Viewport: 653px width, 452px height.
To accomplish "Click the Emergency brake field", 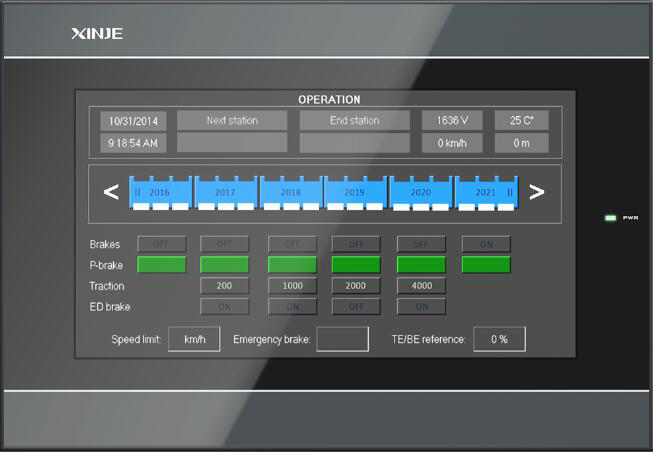I will [342, 339].
